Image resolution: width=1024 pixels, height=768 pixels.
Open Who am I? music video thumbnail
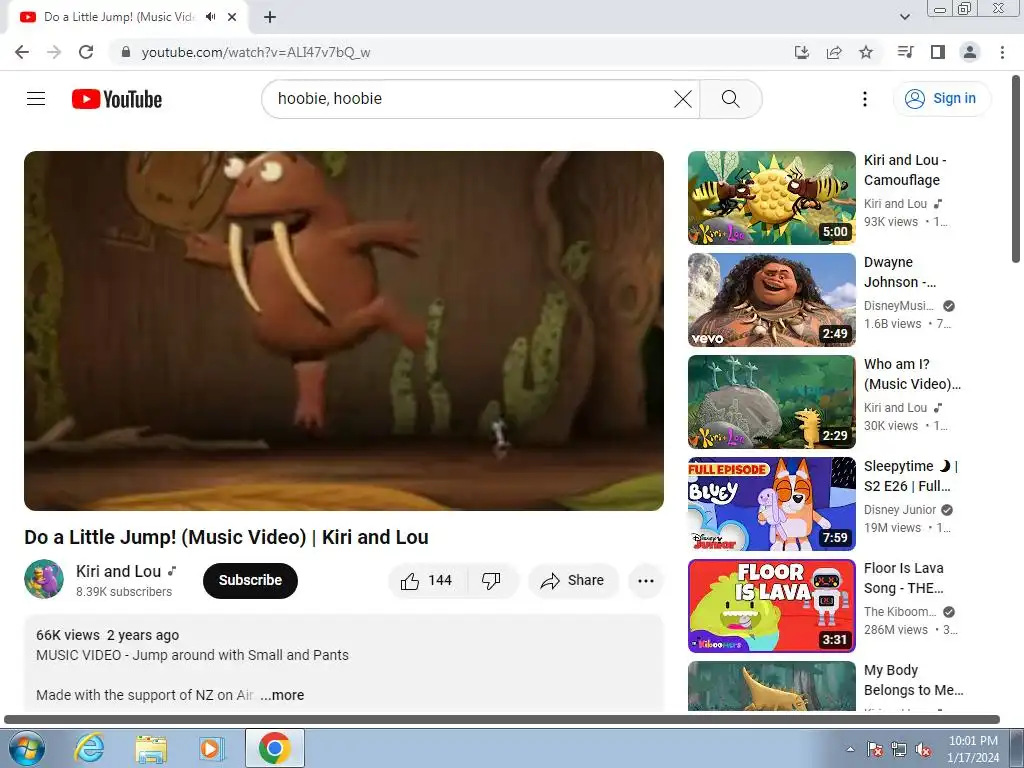[x=771, y=402]
